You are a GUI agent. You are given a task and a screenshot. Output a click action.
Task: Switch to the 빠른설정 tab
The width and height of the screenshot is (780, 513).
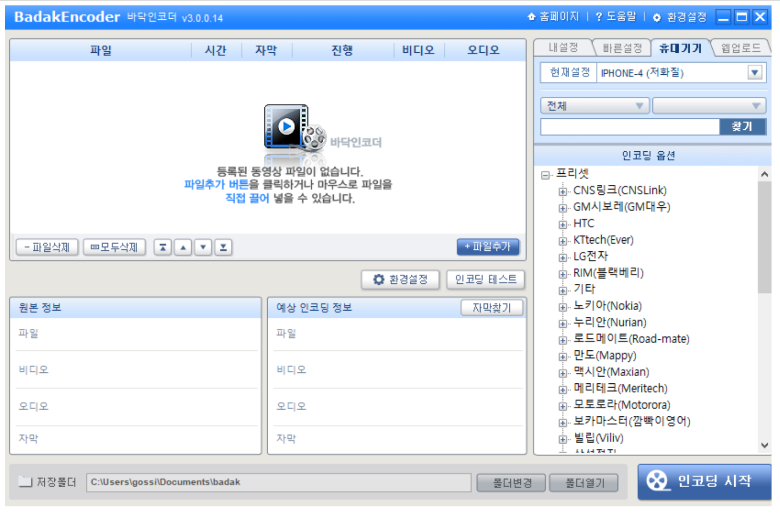(622, 48)
